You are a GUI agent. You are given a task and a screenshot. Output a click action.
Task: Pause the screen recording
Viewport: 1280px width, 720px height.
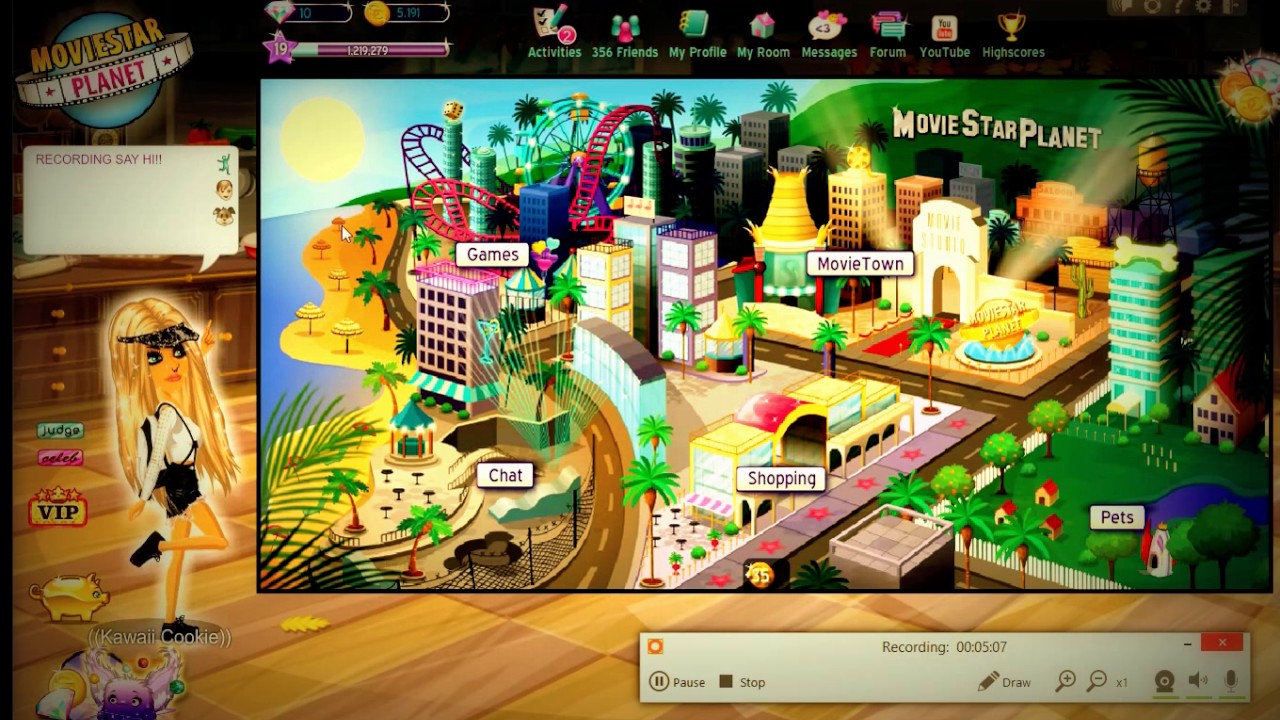(677, 682)
